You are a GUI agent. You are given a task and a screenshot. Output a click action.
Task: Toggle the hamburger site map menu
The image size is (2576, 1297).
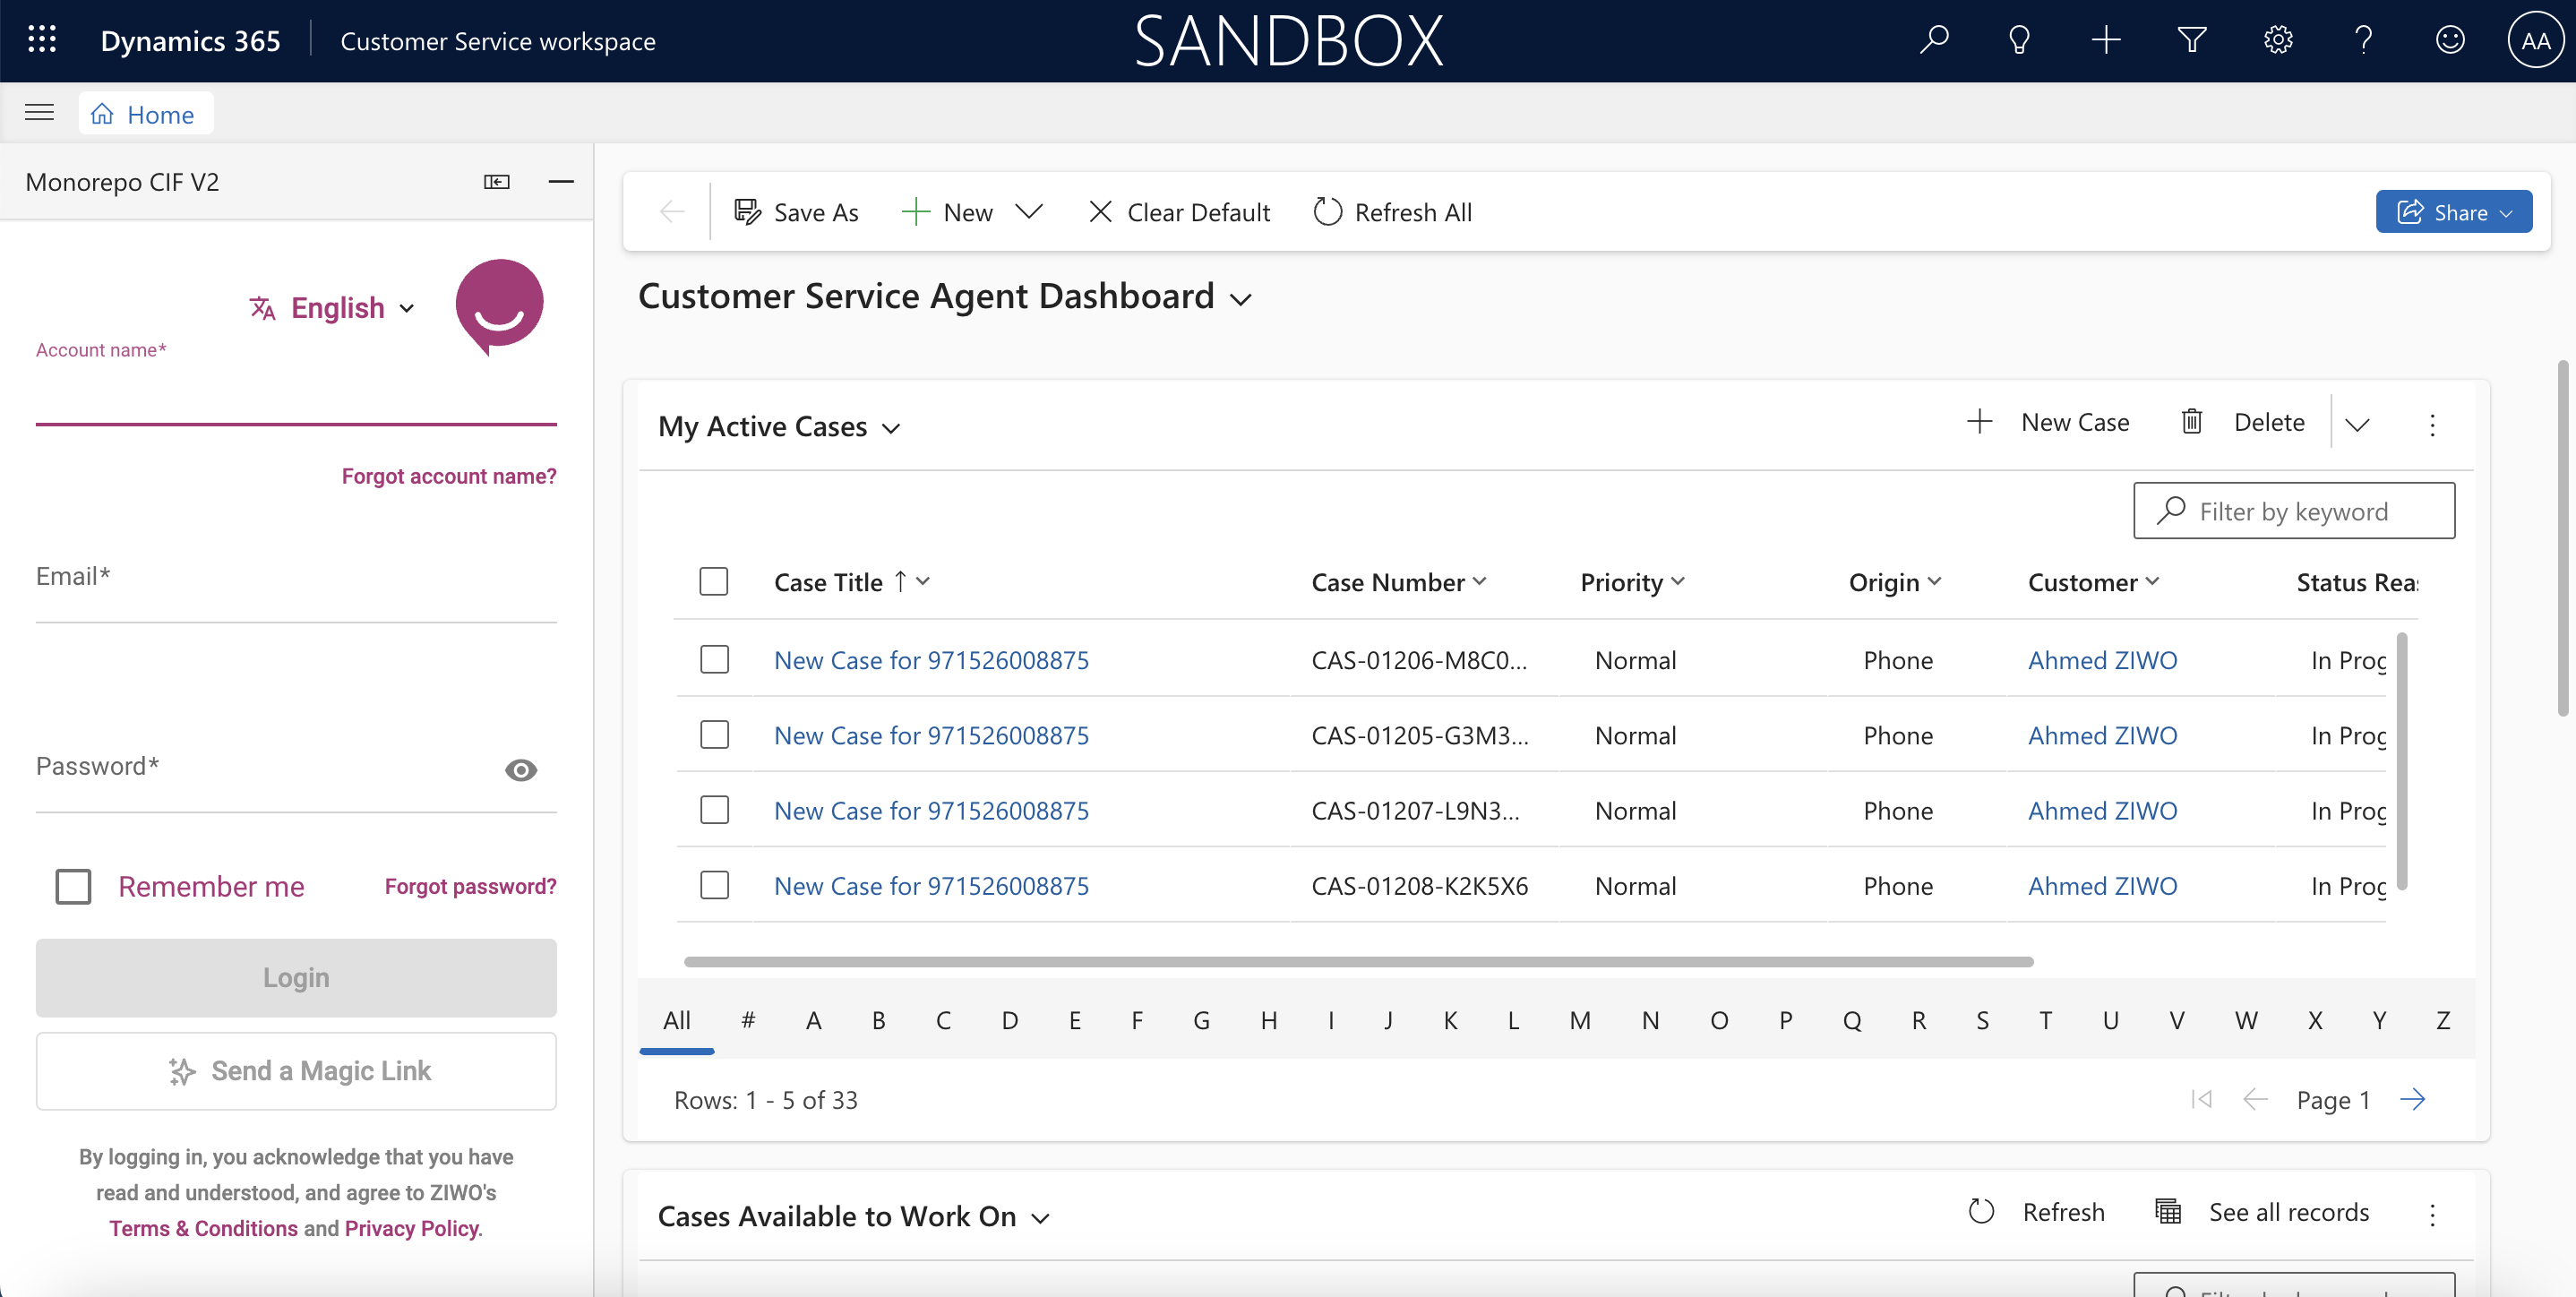39,112
